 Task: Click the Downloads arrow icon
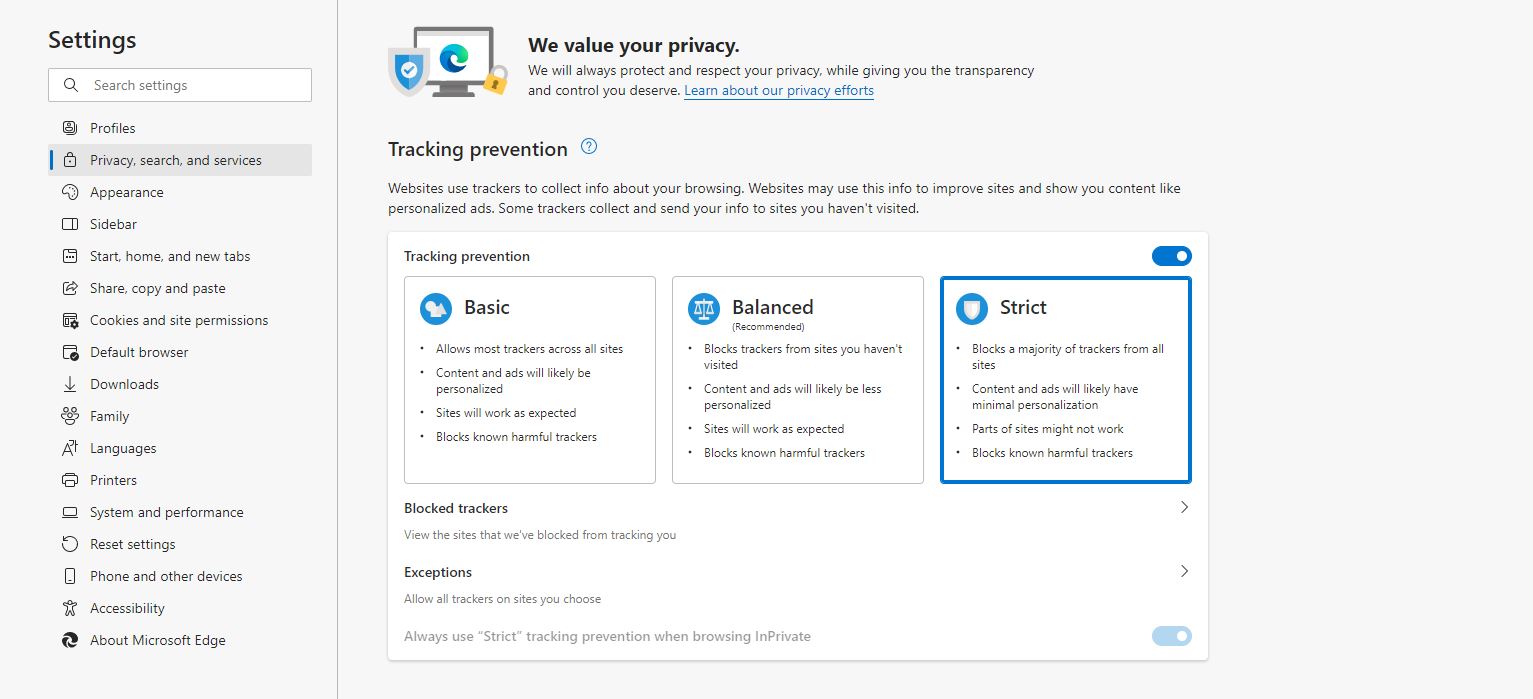pos(70,384)
